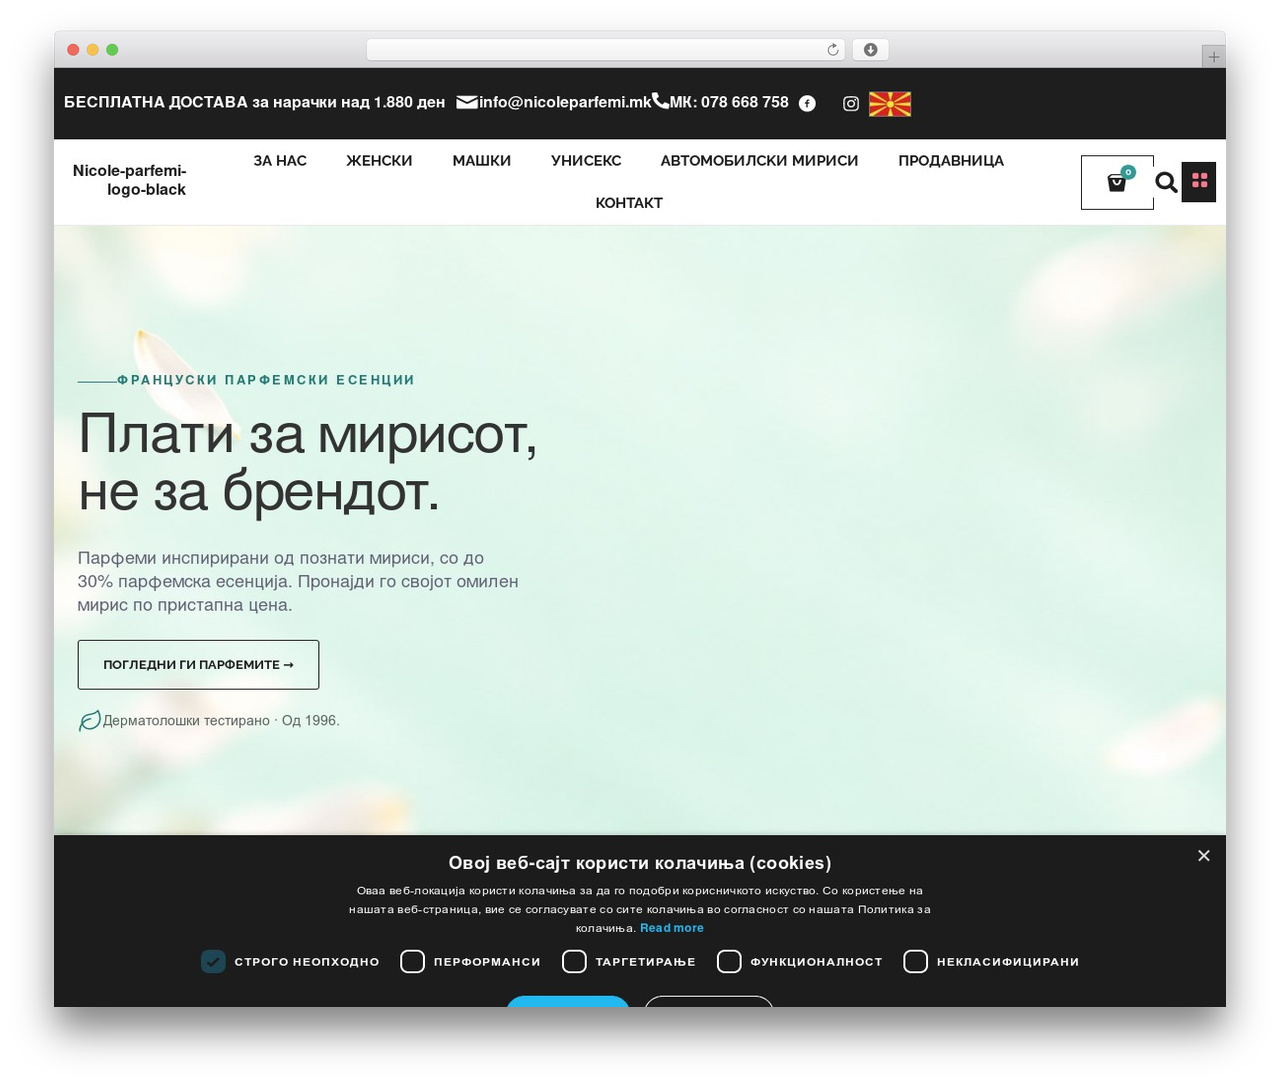Click the ФРАНЦУСКИ ПАРФЕМСКИ ЕСЕНЦИИ tagline
Viewport: 1280px width, 1084px height.
point(266,380)
